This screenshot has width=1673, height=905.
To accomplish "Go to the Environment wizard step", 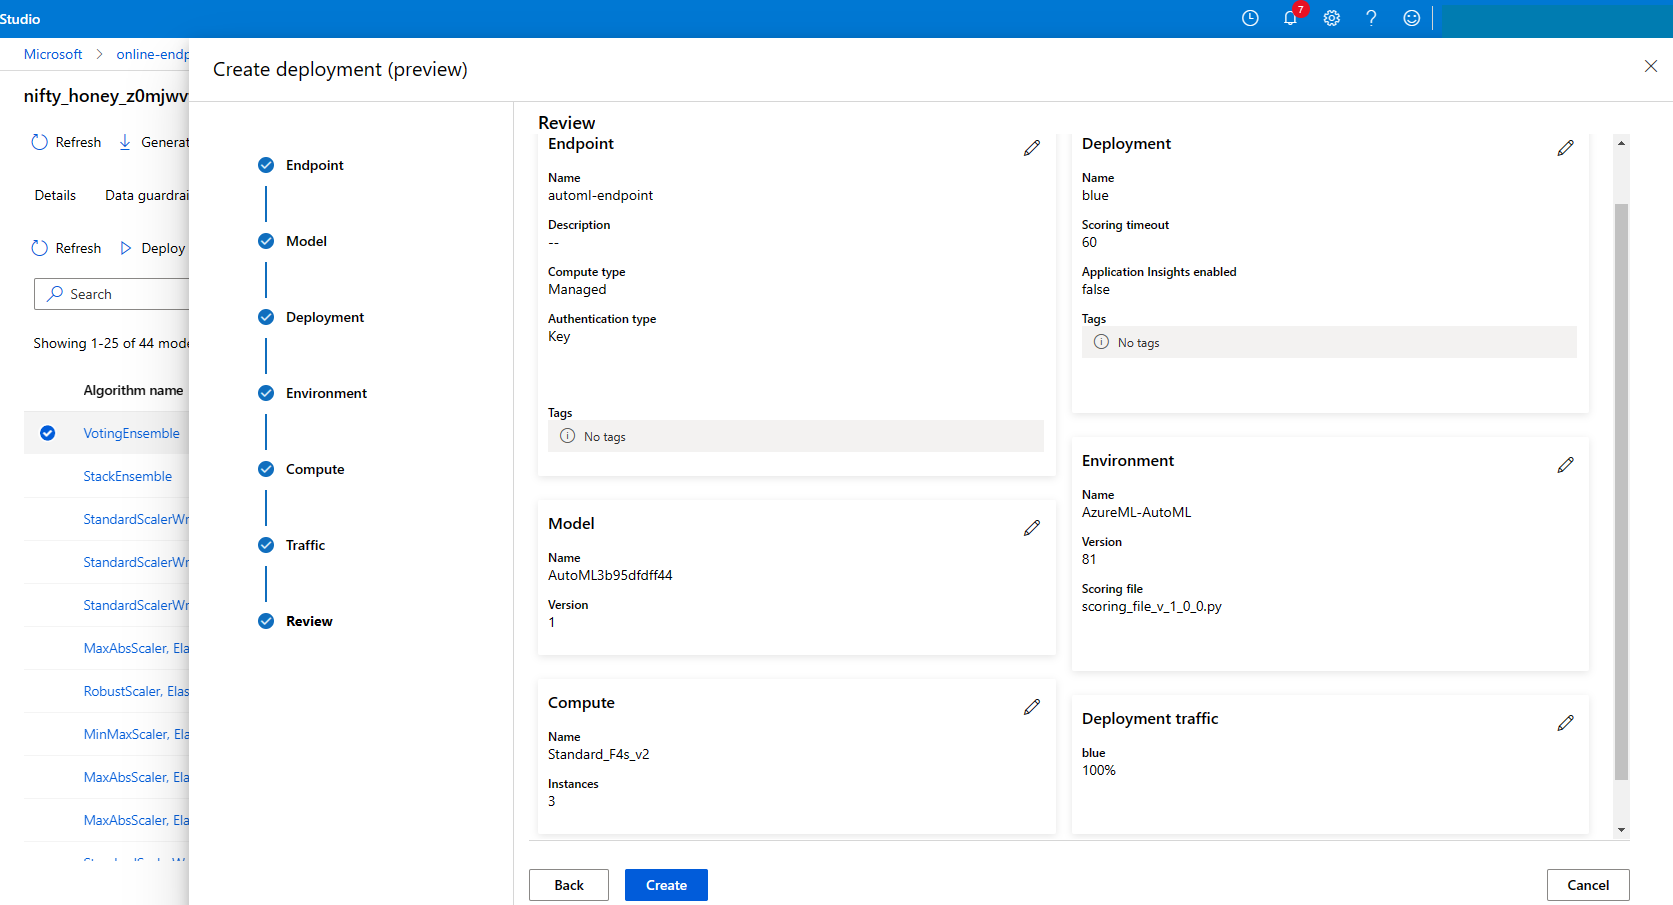I will pos(326,393).
